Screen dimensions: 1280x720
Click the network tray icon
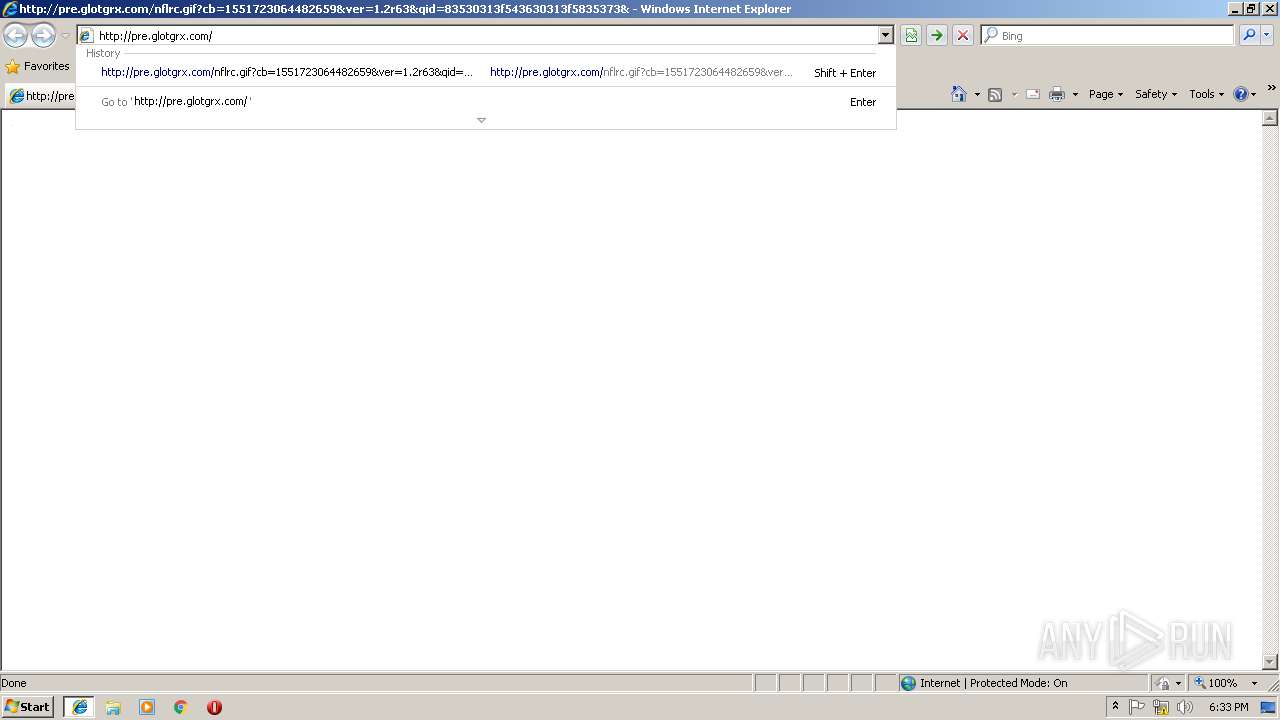[x=1161, y=707]
